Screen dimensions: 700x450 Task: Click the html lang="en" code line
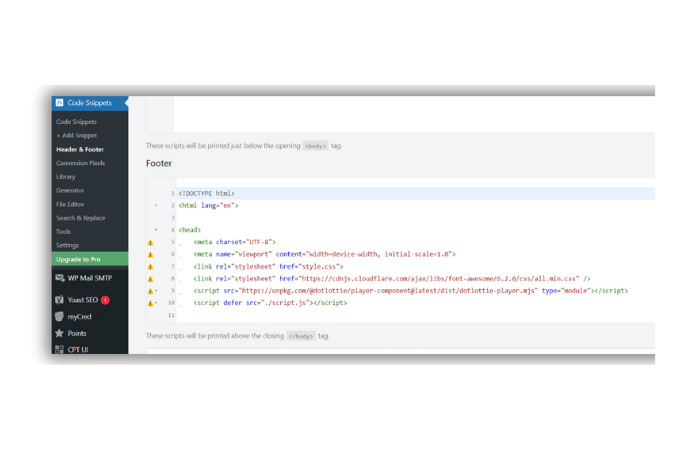[208, 205]
